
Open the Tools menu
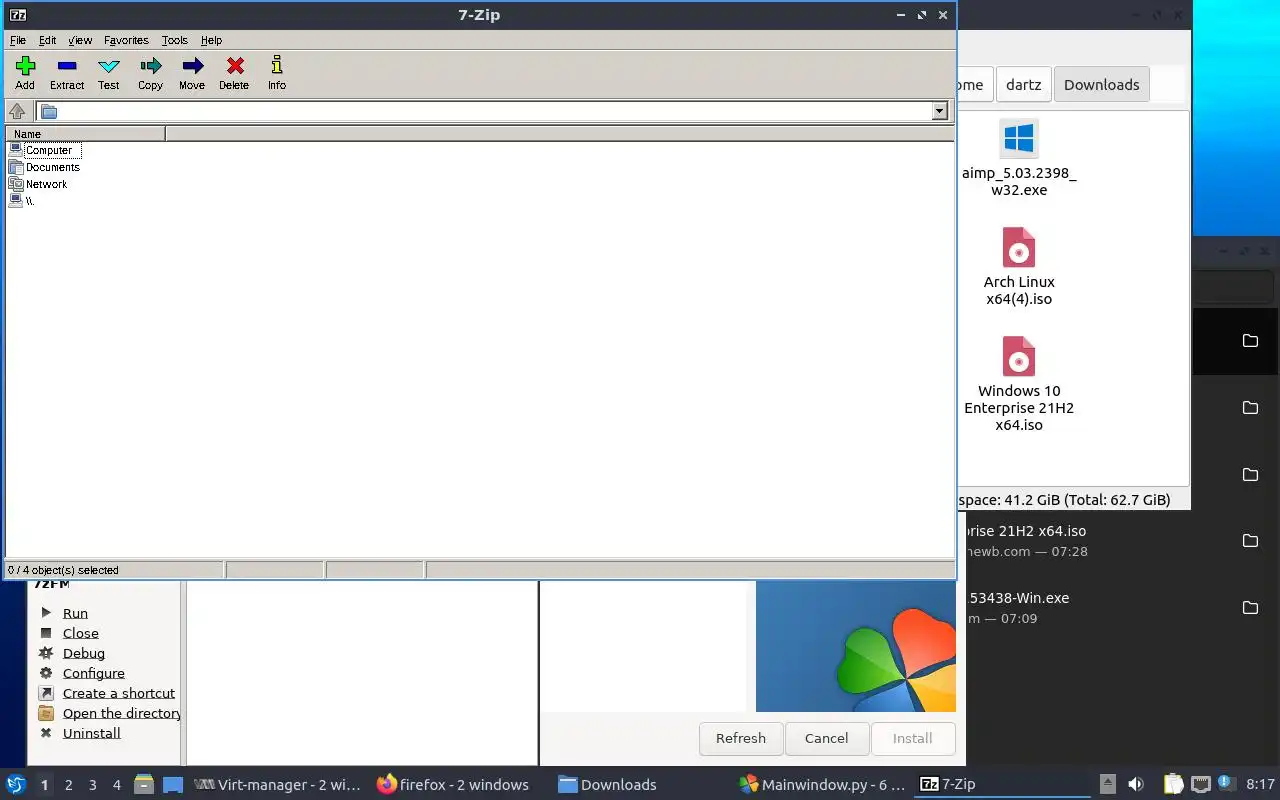click(175, 40)
